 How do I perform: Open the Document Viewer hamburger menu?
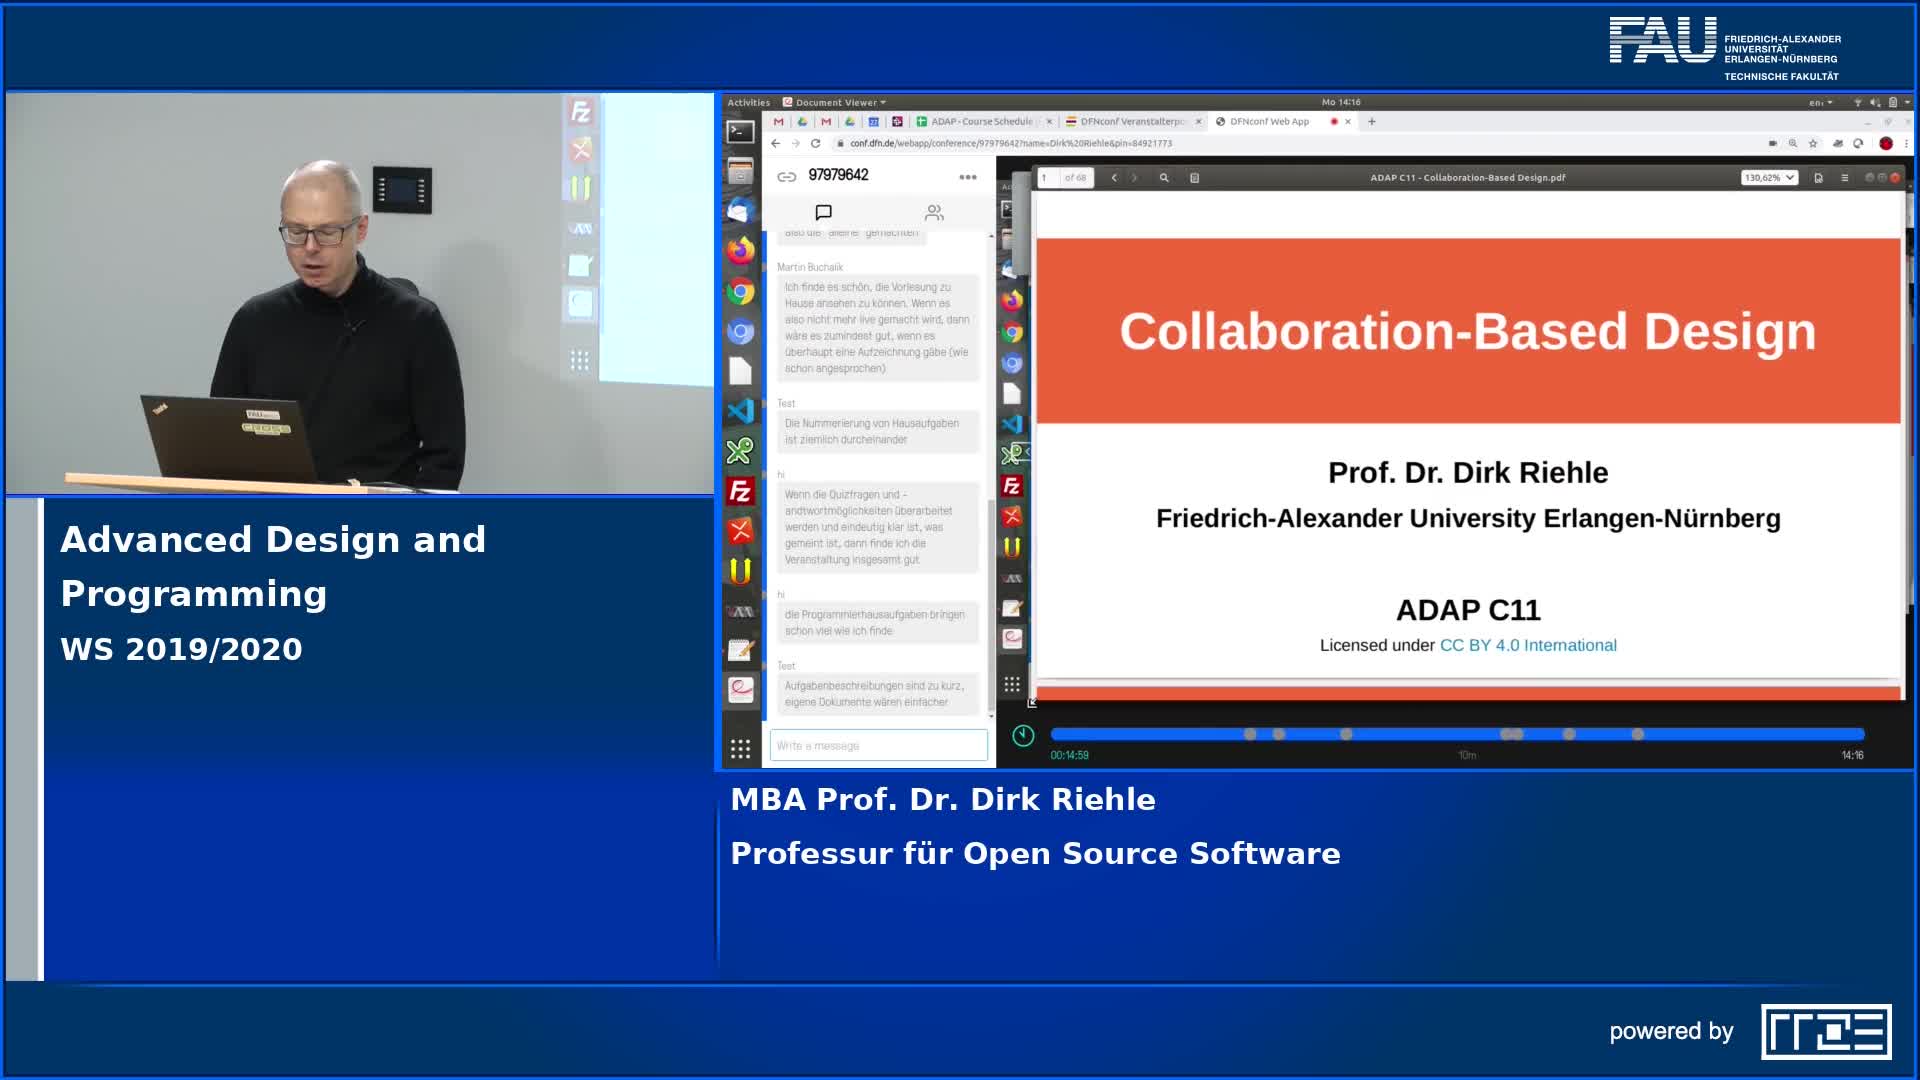click(x=1845, y=178)
